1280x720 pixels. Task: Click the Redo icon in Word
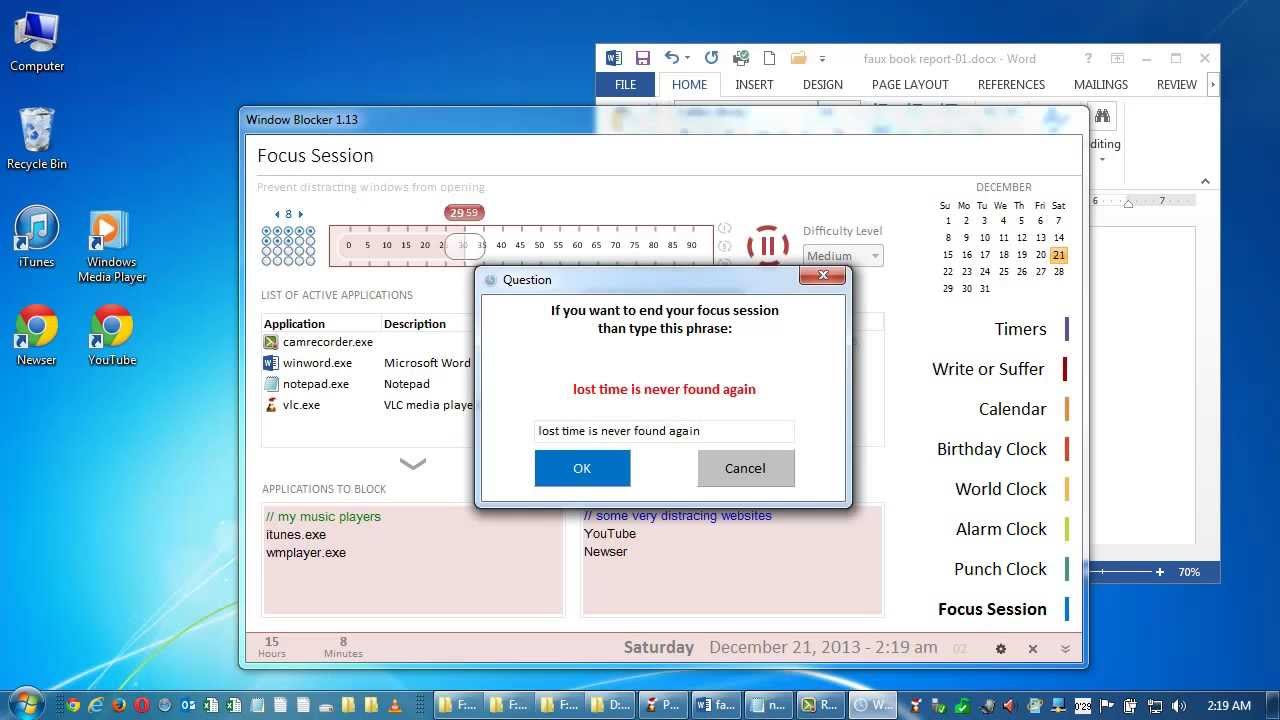click(711, 59)
